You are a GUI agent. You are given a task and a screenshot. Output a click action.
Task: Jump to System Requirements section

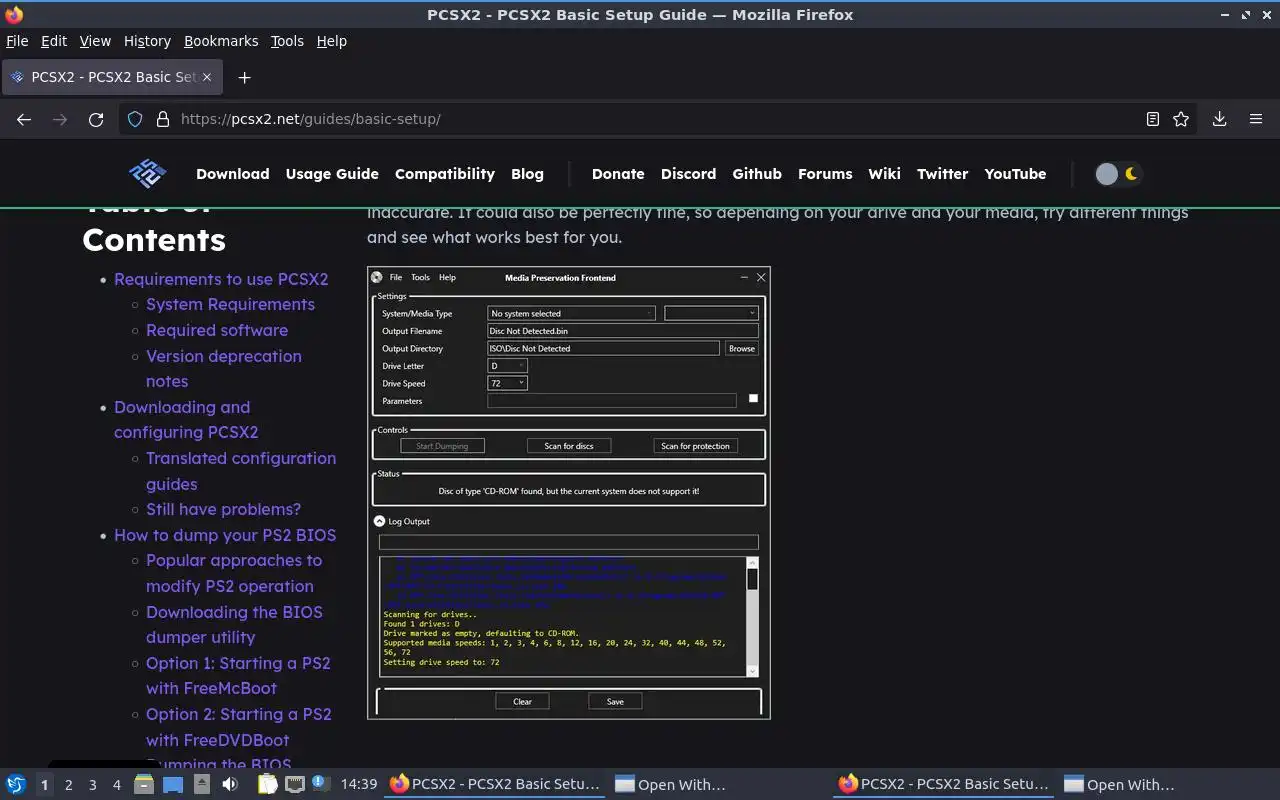[230, 304]
